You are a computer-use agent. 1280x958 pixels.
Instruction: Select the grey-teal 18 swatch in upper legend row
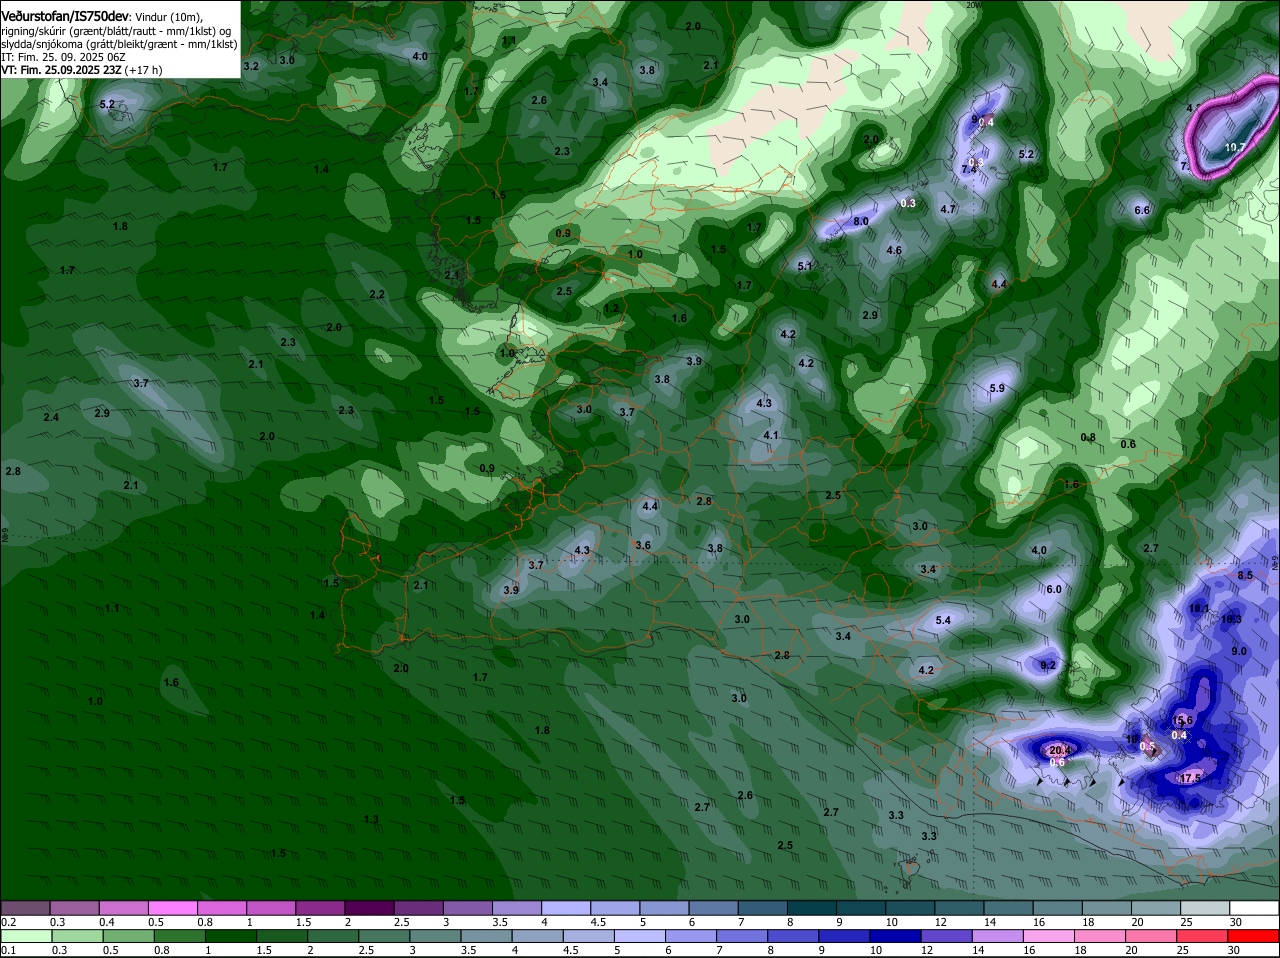pos(1107,908)
